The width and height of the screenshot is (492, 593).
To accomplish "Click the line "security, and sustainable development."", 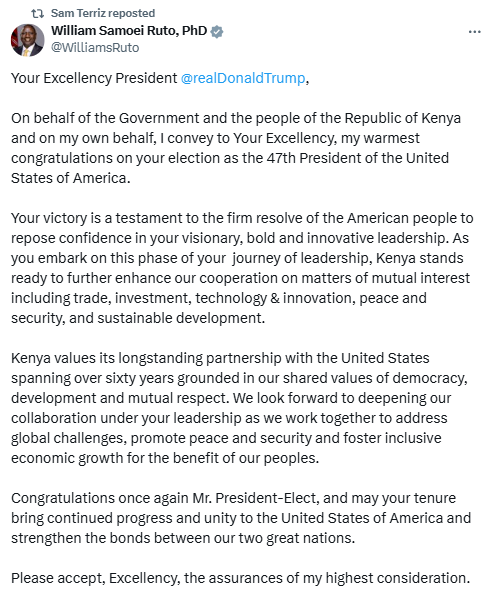I will 138,318.
